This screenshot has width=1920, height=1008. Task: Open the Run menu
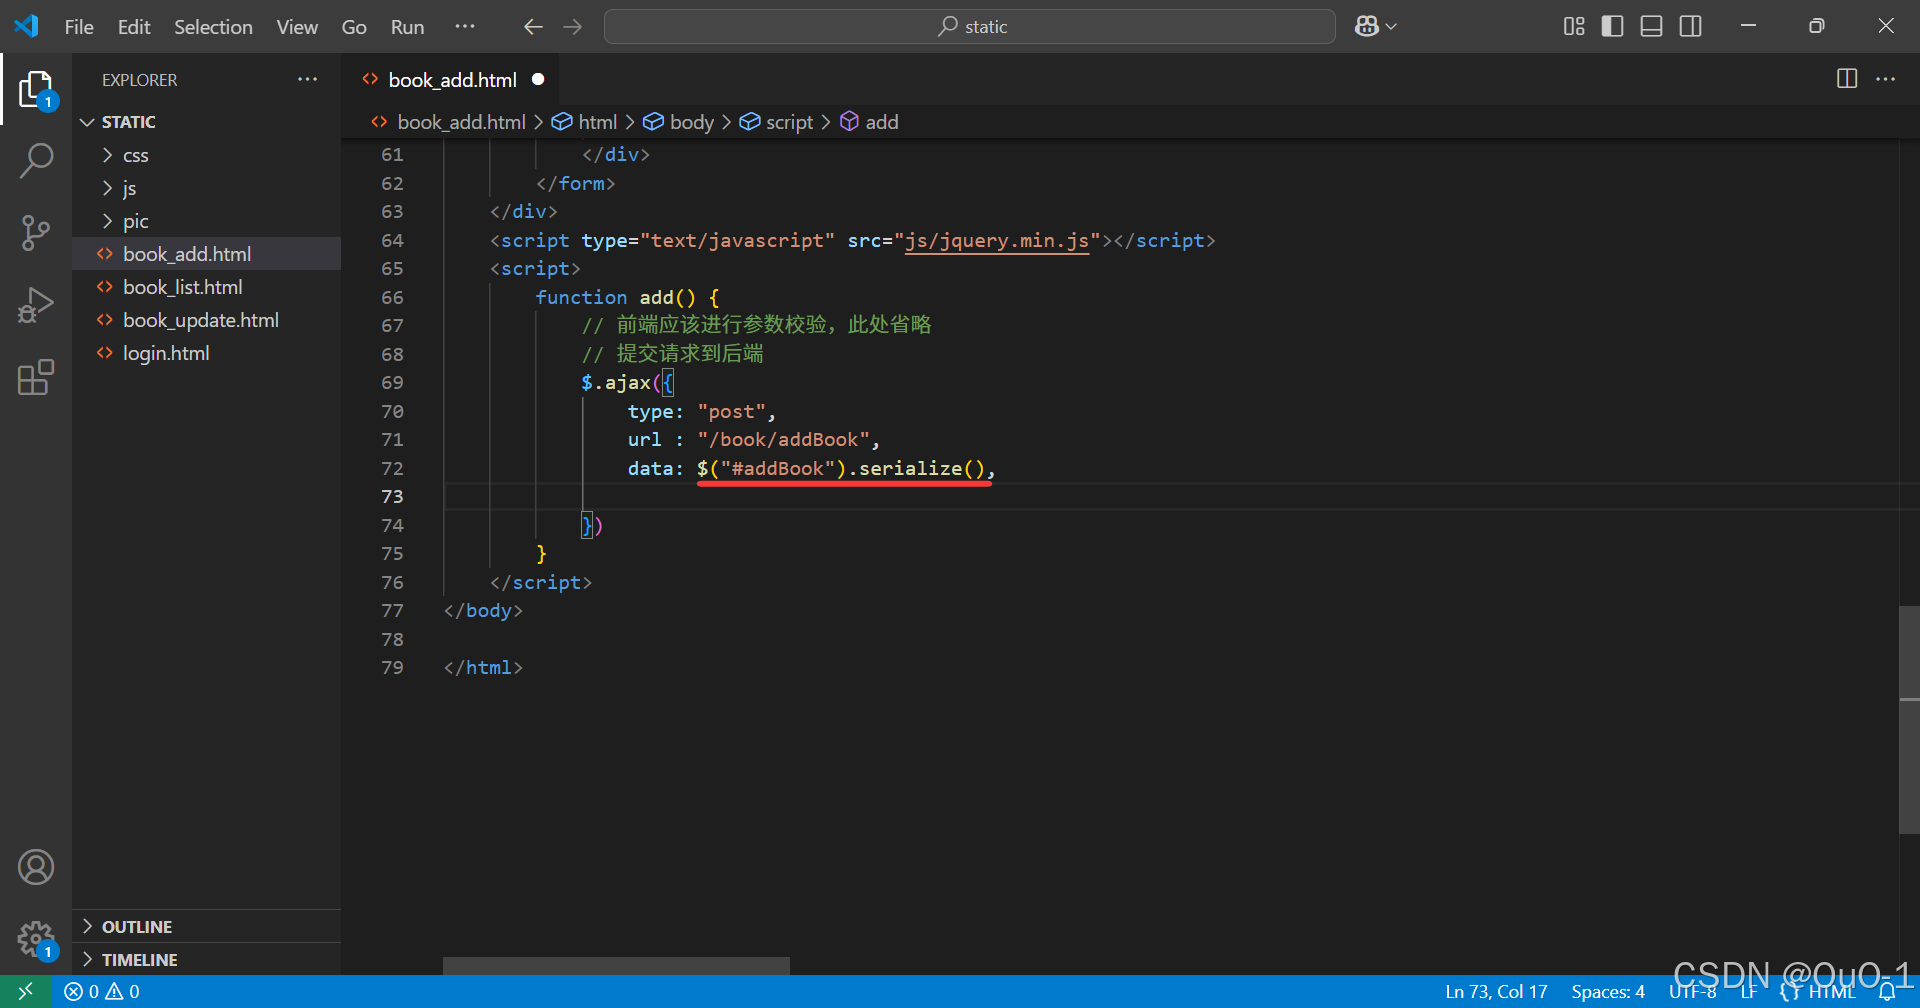pyautogui.click(x=407, y=27)
